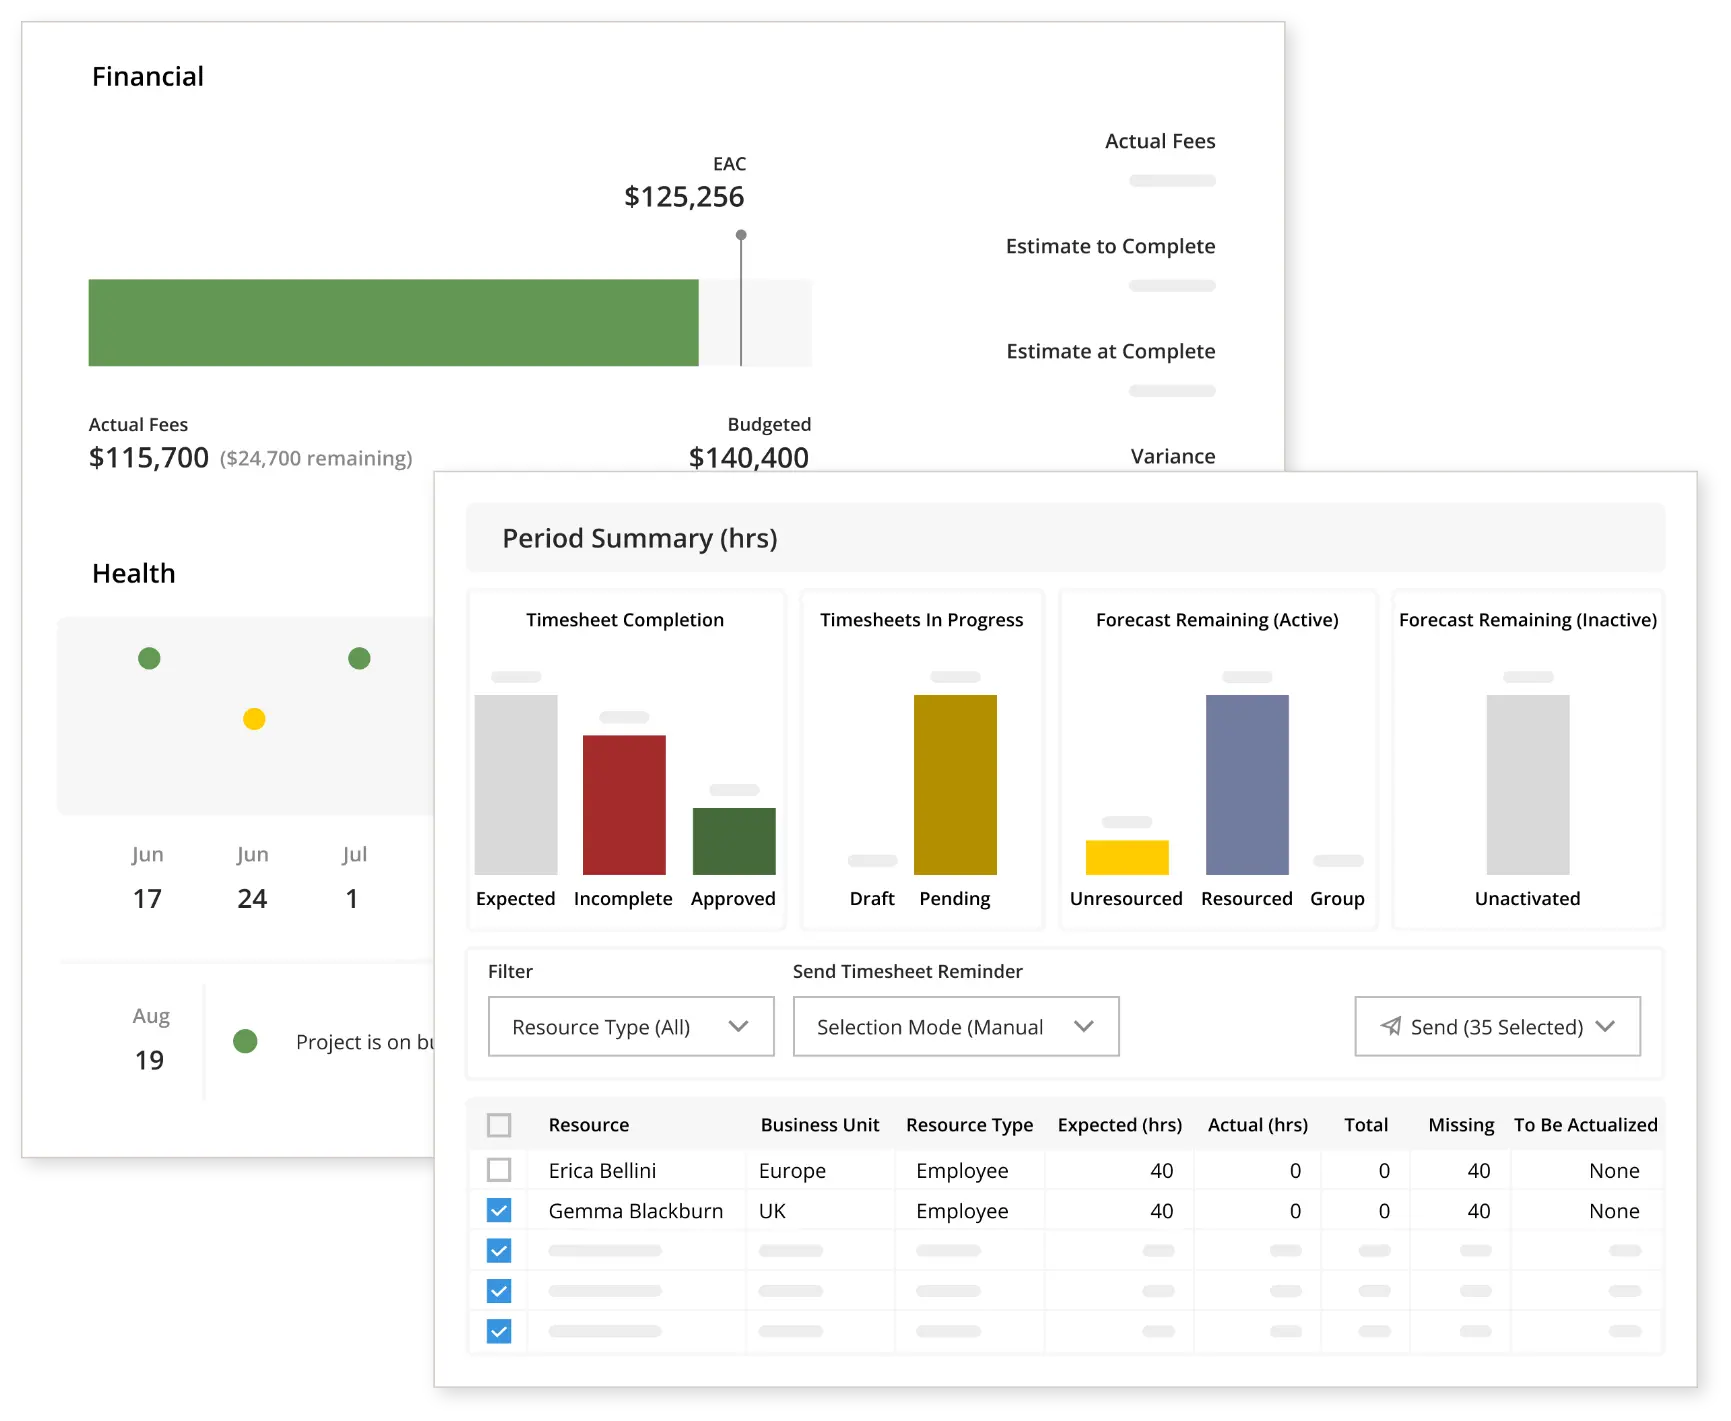Click the green status dot beside Aug 19
This screenshot has height=1421, width=1731.
pyautogui.click(x=245, y=1041)
